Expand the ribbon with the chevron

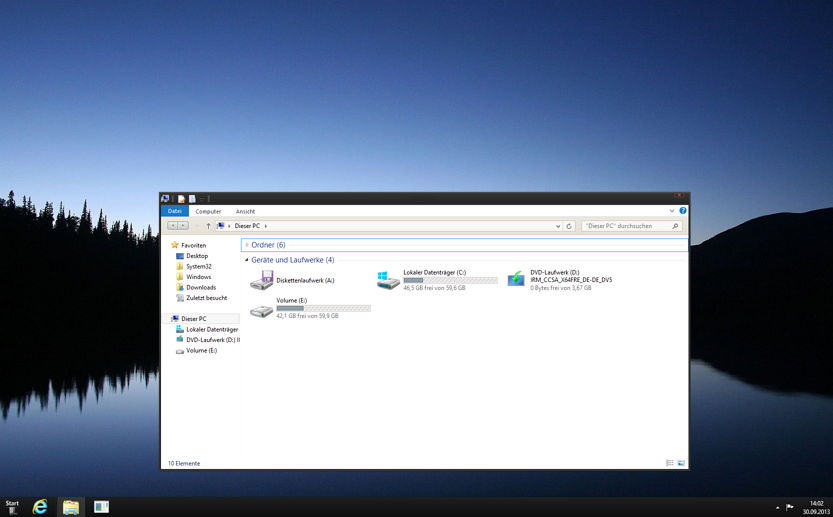674,211
